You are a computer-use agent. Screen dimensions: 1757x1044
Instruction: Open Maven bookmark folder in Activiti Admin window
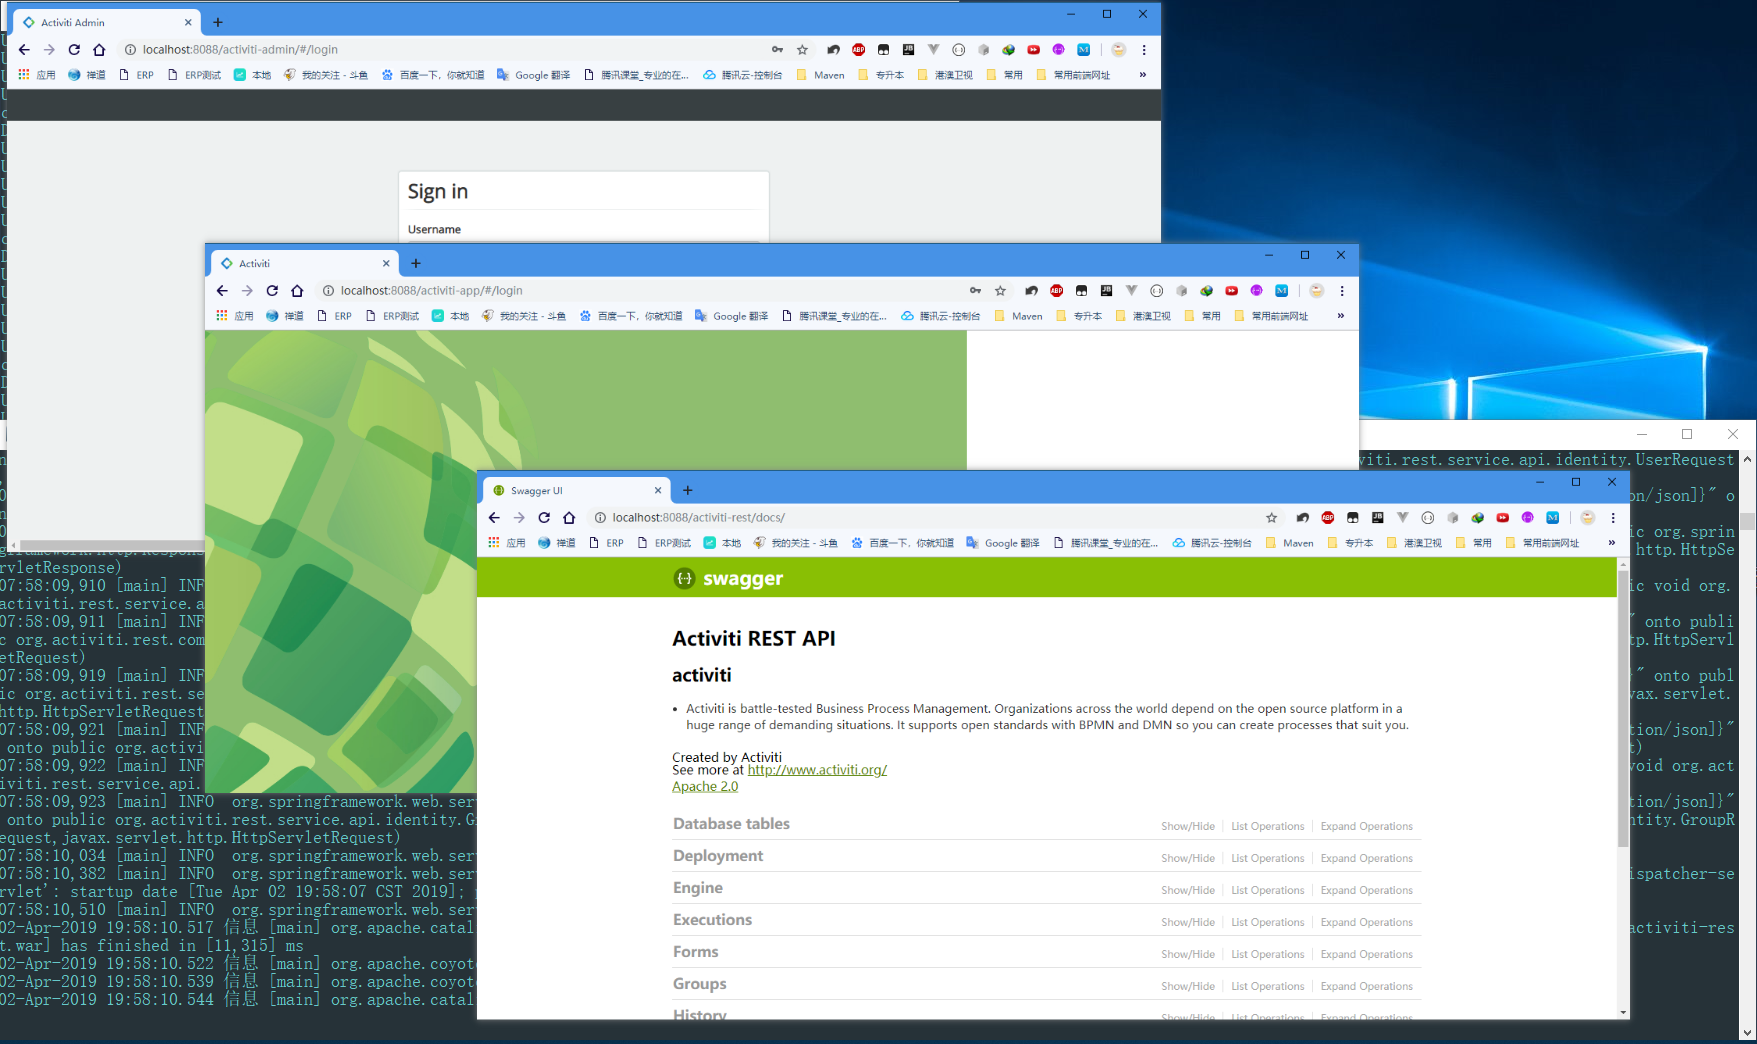pos(821,75)
